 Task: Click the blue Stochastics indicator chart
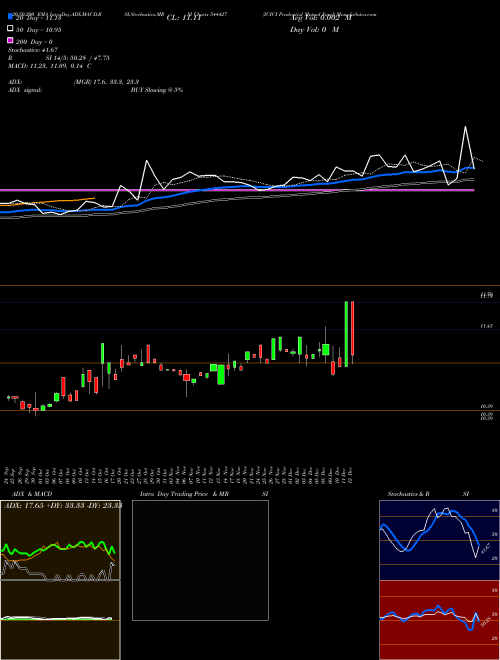(439, 540)
